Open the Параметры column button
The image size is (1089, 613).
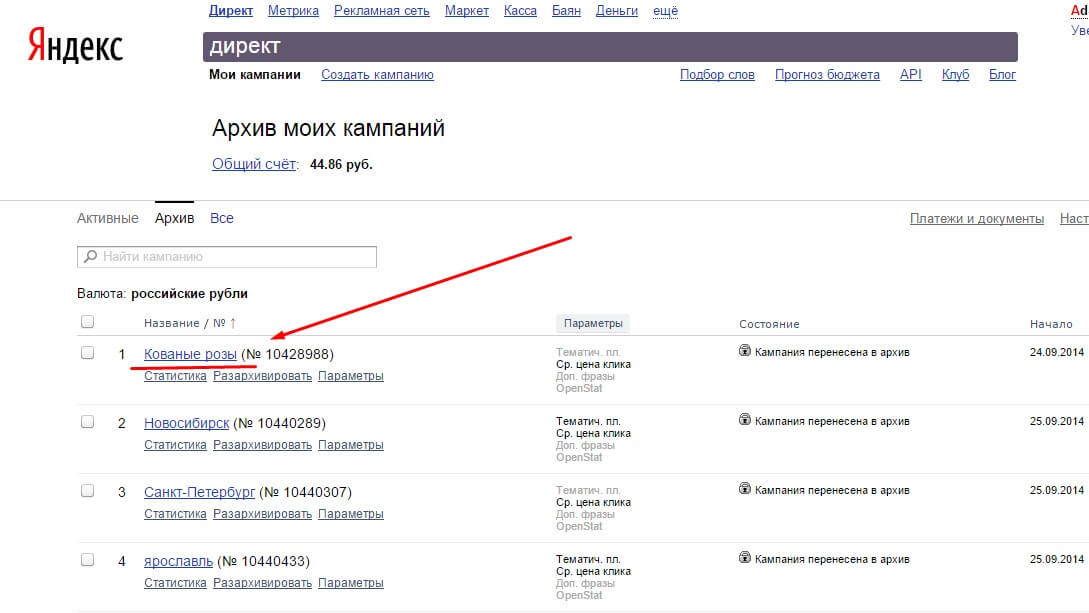(x=593, y=324)
